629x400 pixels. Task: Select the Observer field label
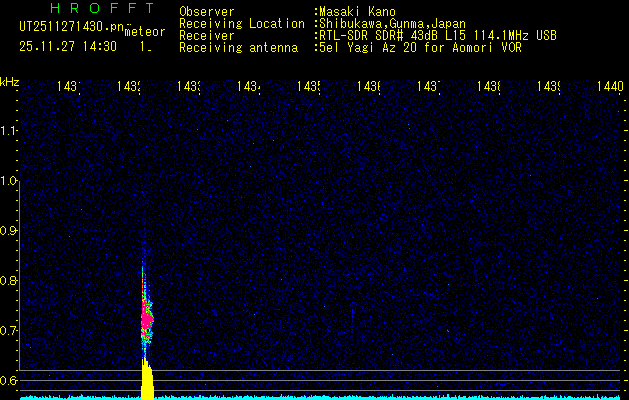[207, 12]
